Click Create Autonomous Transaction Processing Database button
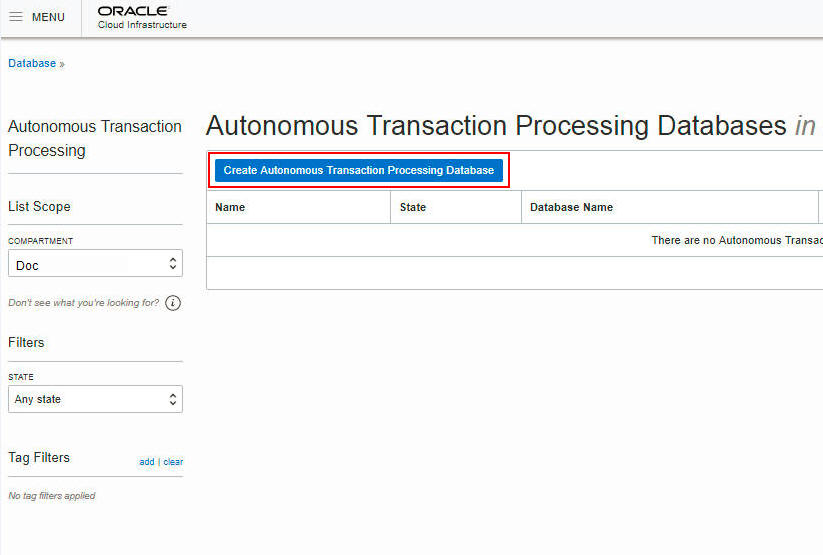The width and height of the screenshot is (823, 555). click(x=359, y=170)
